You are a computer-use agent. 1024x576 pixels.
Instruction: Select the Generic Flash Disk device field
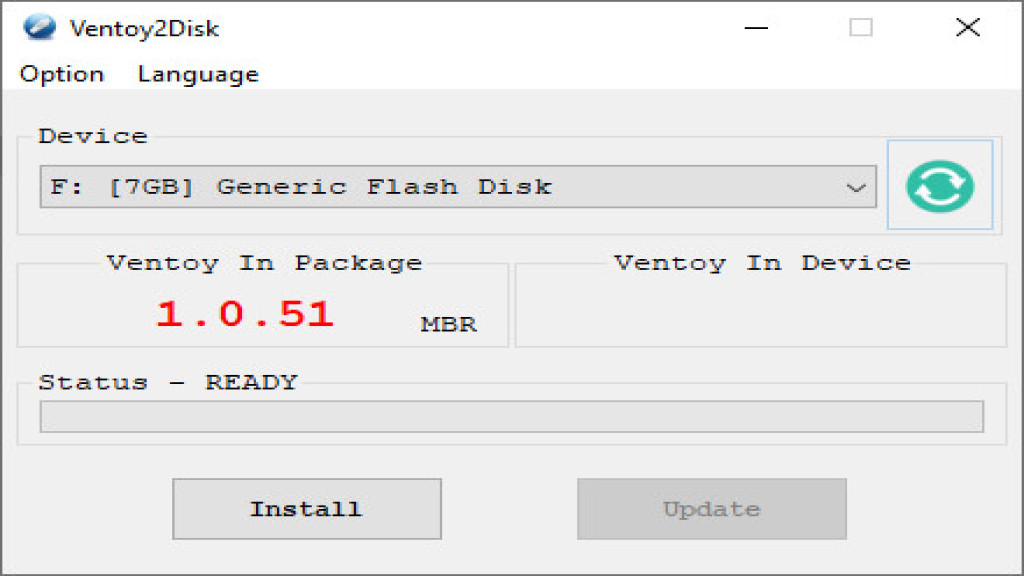coord(440,187)
